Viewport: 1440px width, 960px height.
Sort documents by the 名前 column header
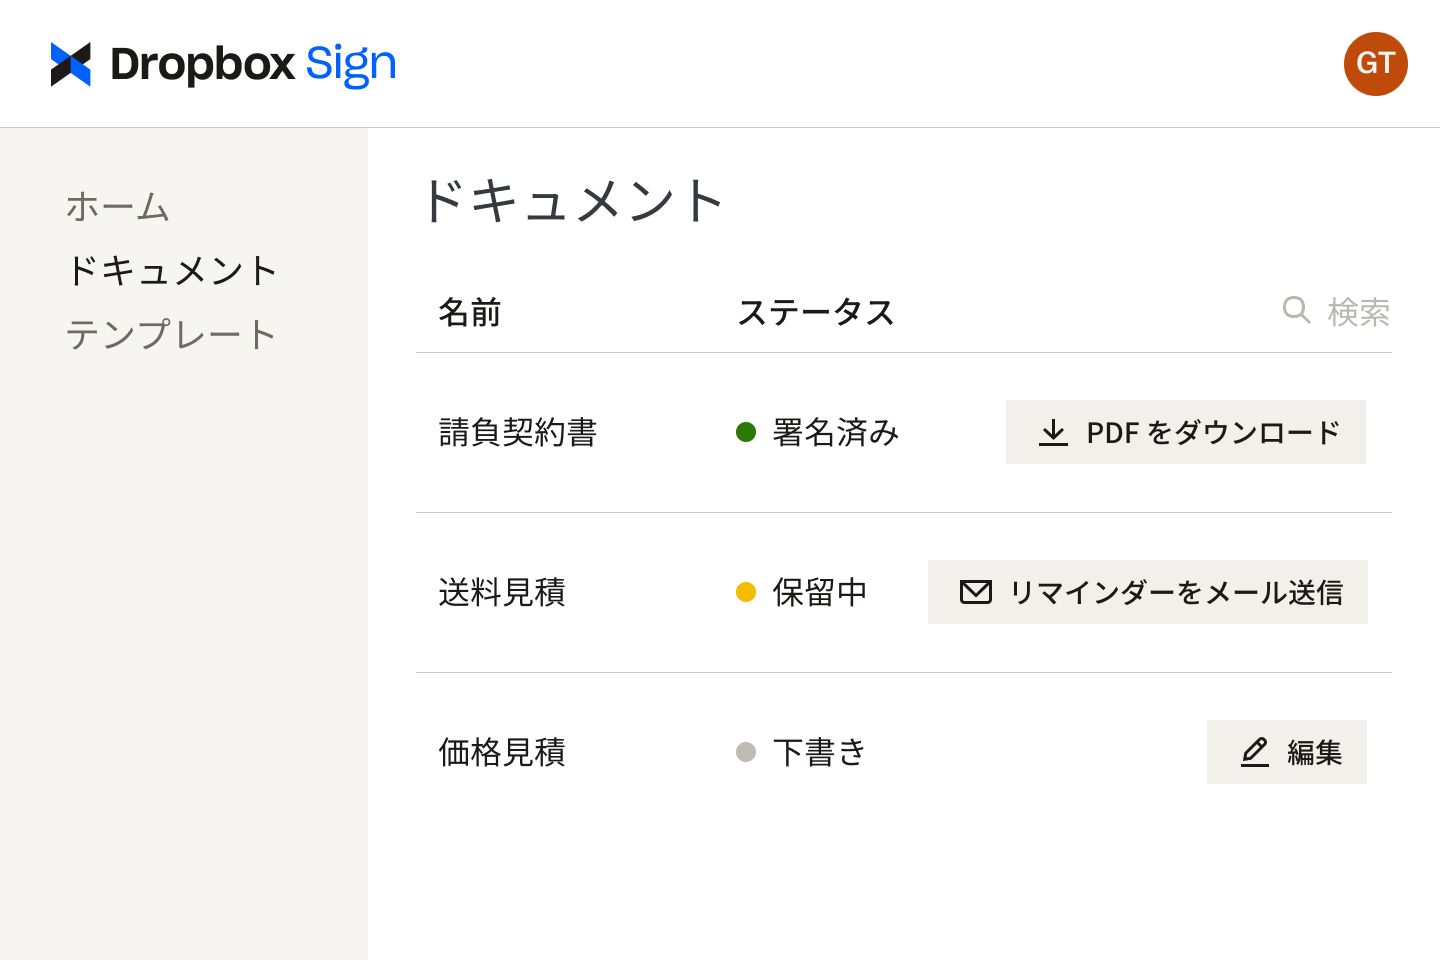[469, 312]
